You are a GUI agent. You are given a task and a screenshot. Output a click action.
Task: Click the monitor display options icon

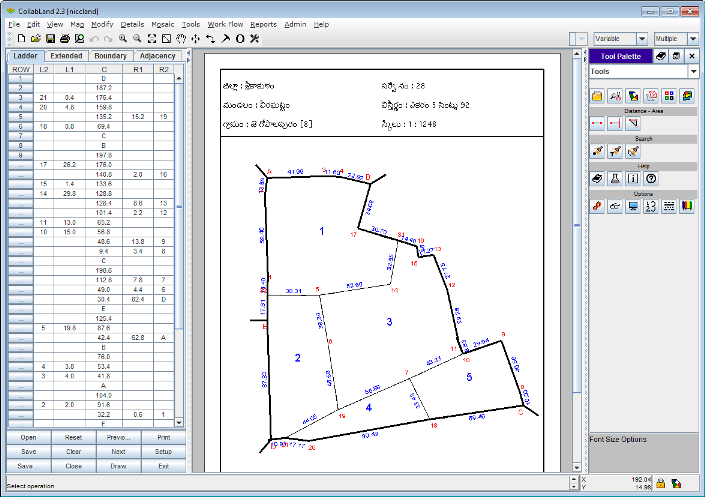(x=633, y=206)
